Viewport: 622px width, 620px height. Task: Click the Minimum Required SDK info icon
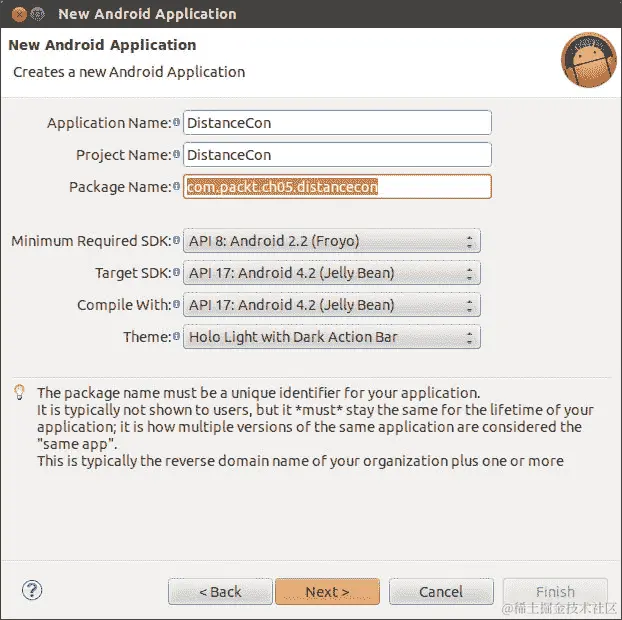(x=177, y=240)
